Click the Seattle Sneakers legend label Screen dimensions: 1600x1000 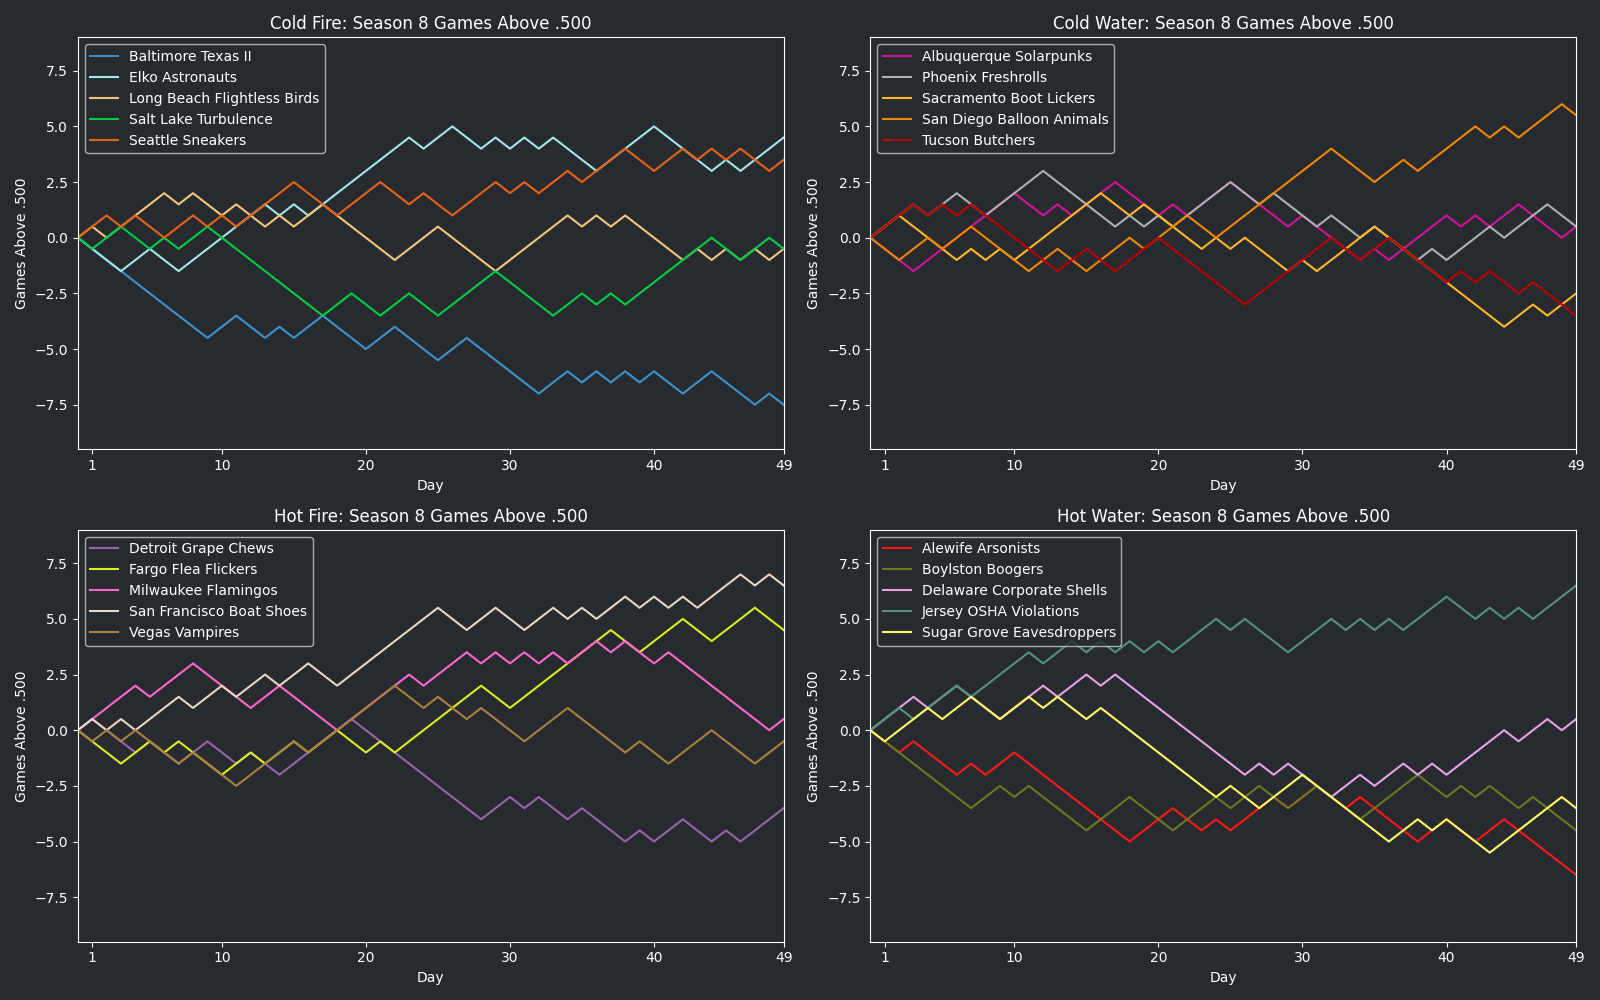(187, 140)
